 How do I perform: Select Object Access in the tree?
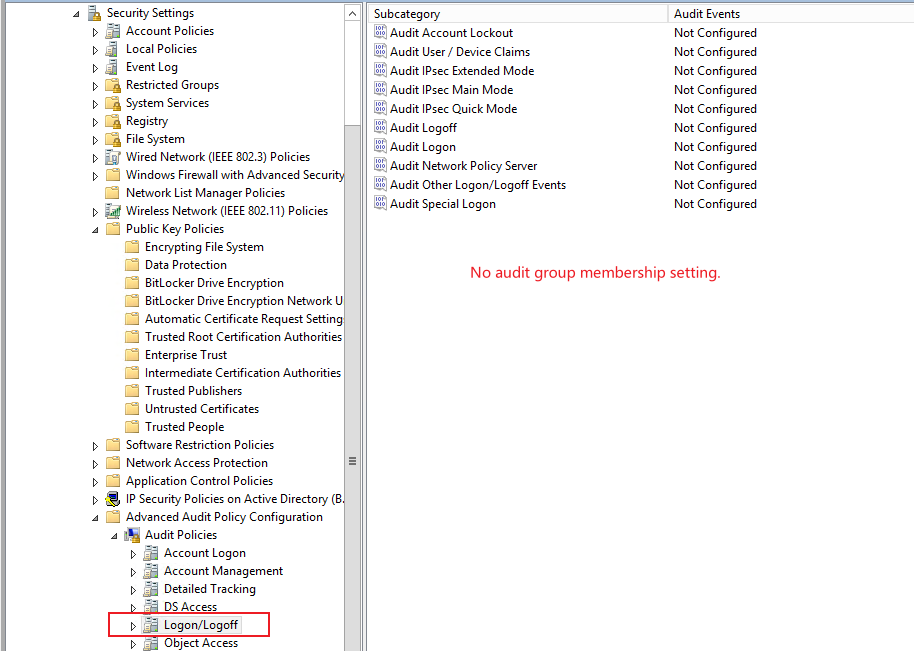pyautogui.click(x=201, y=643)
